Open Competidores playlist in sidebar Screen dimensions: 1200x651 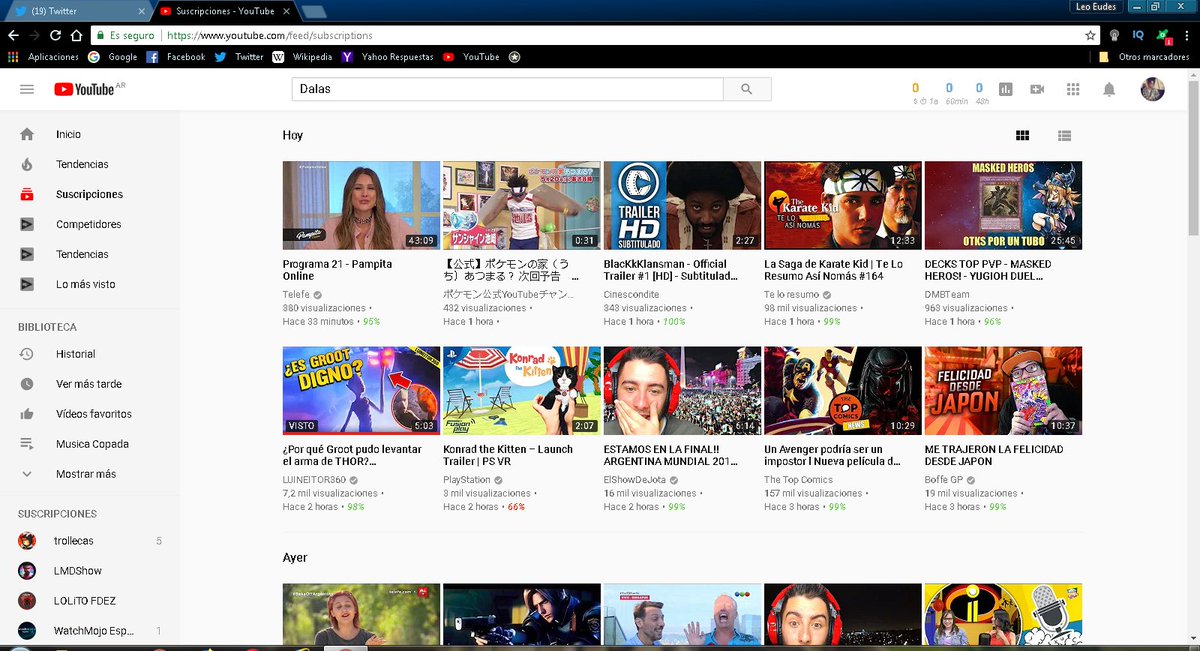(90, 224)
